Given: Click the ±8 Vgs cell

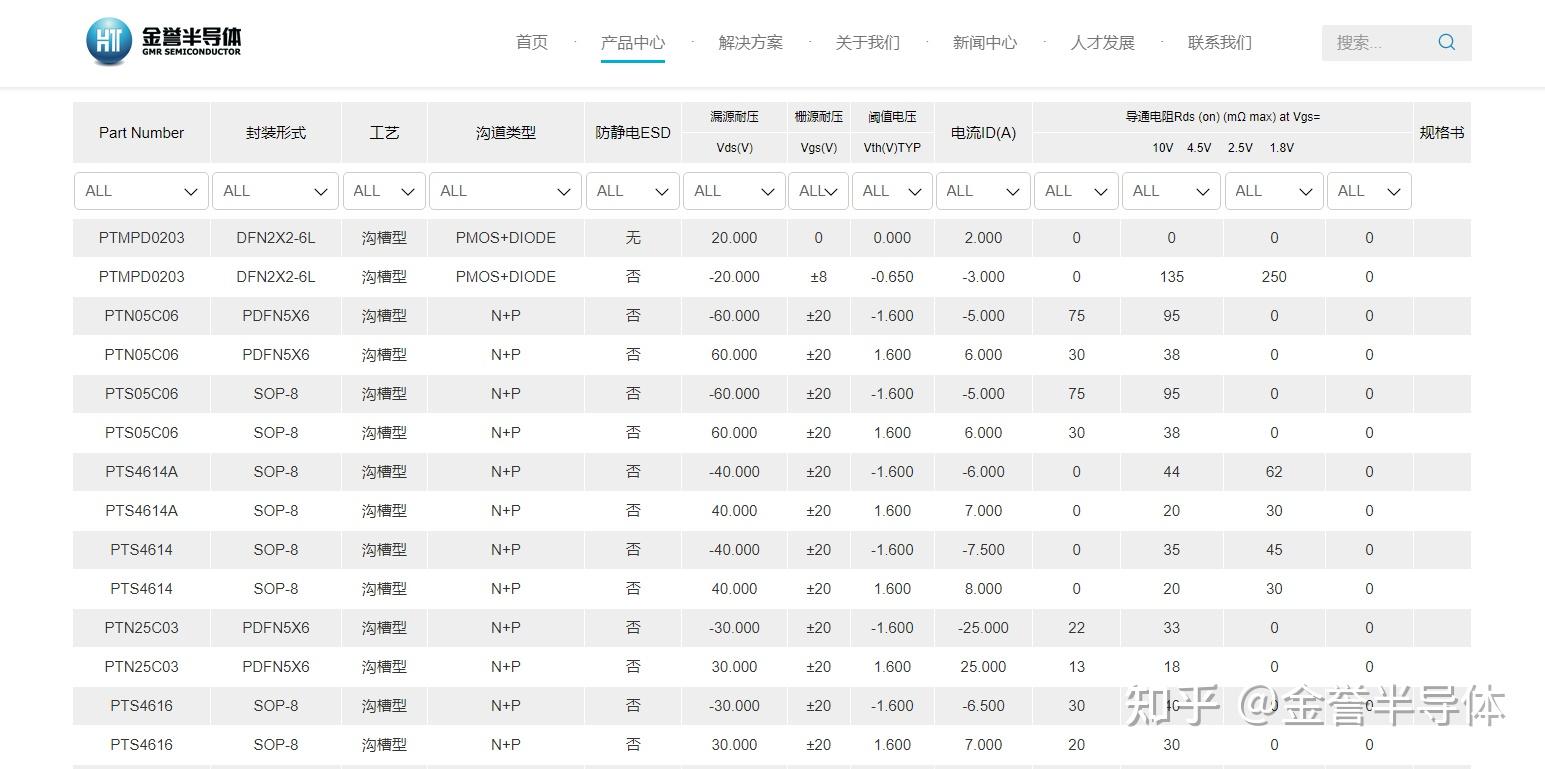Looking at the screenshot, I should [819, 277].
